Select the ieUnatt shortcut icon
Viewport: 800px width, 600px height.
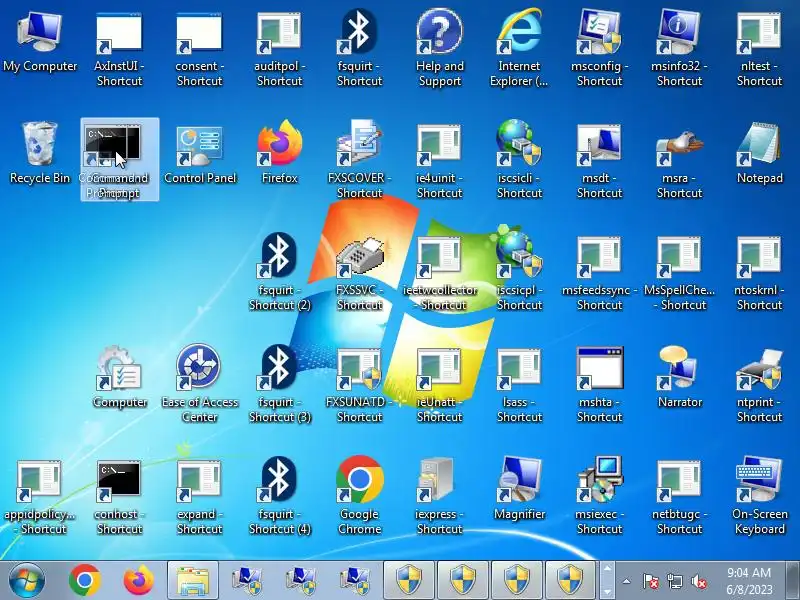point(440,385)
